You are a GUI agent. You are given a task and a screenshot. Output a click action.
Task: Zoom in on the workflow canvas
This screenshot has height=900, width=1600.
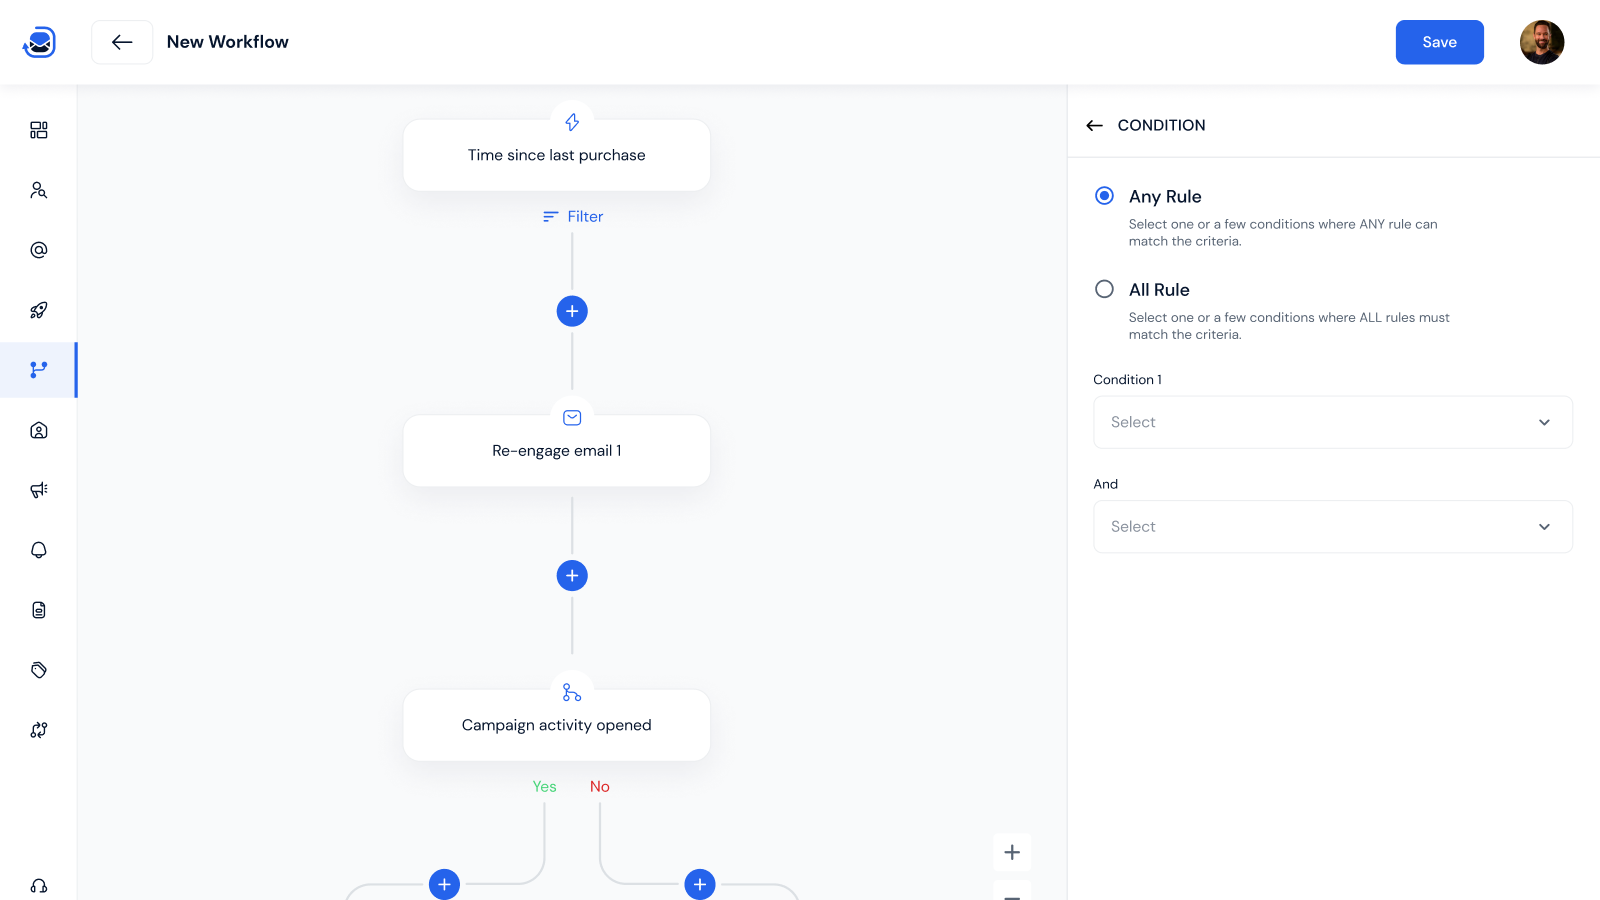pyautogui.click(x=1012, y=852)
